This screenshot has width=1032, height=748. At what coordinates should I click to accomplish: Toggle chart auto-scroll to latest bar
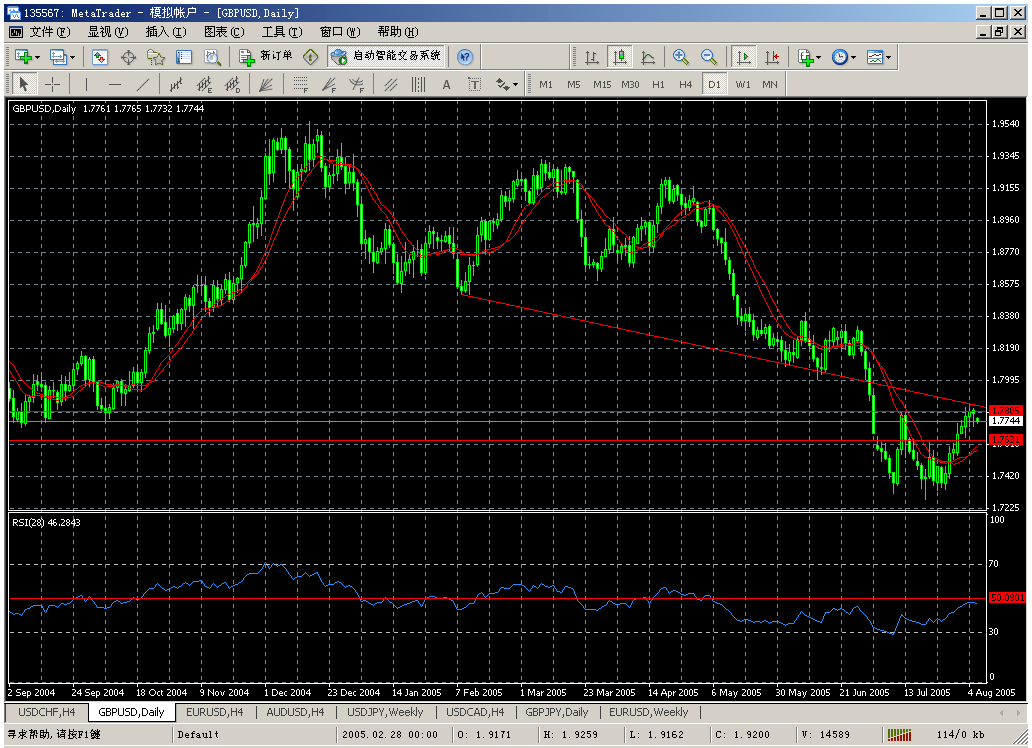[x=743, y=57]
